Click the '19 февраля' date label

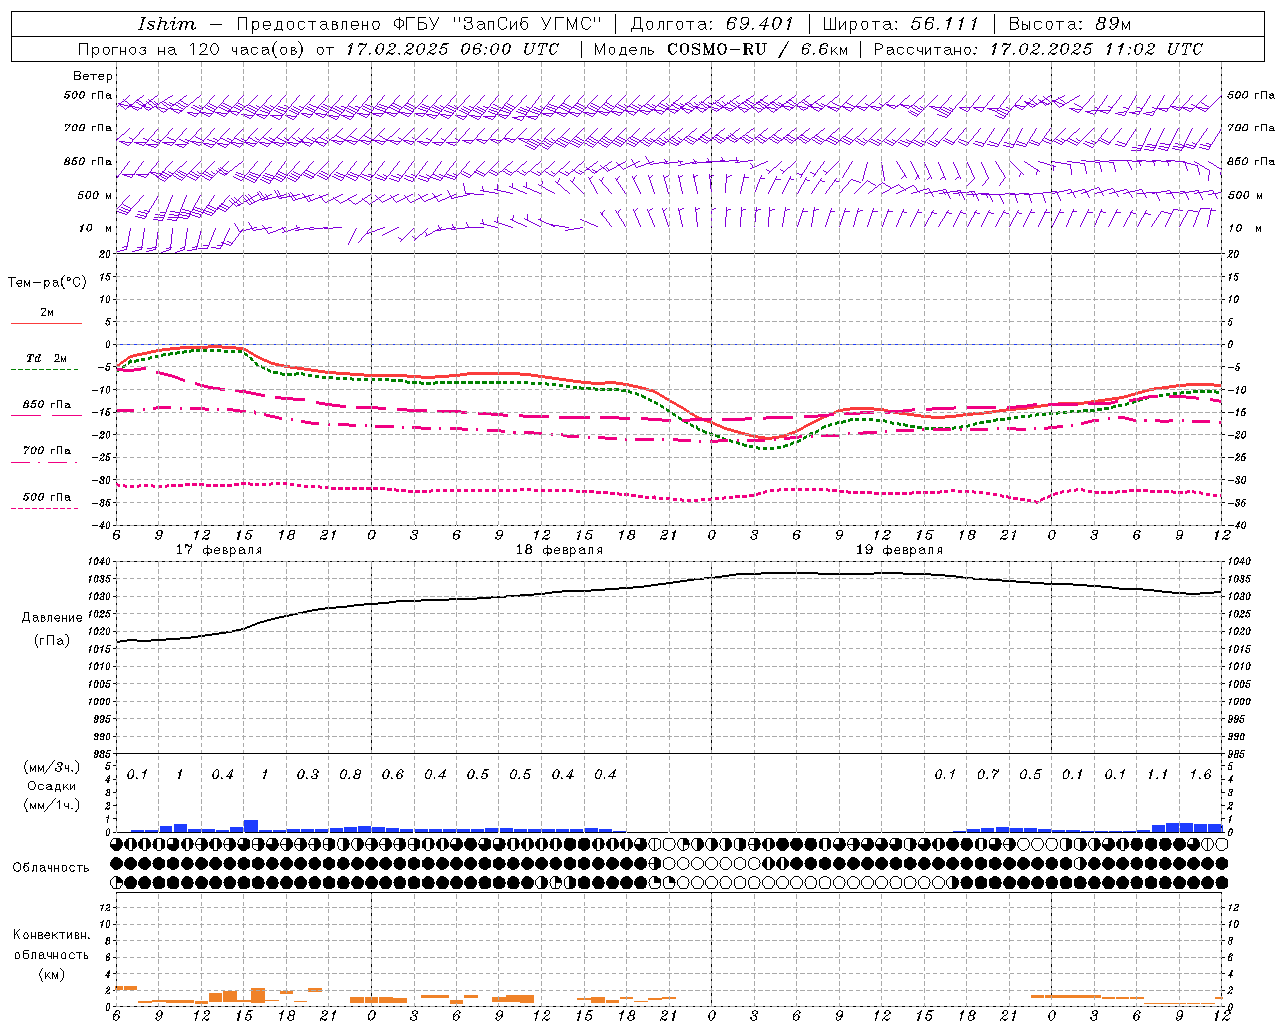click(899, 550)
